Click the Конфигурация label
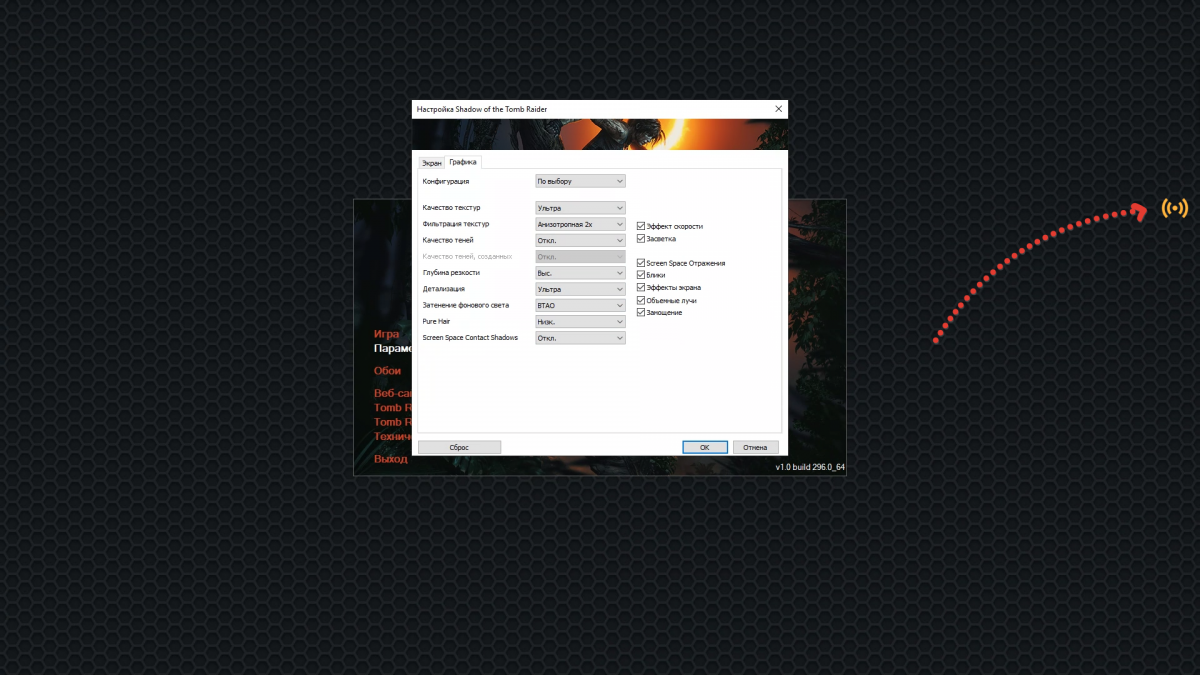Image resolution: width=1200 pixels, height=675 pixels. 446,182
